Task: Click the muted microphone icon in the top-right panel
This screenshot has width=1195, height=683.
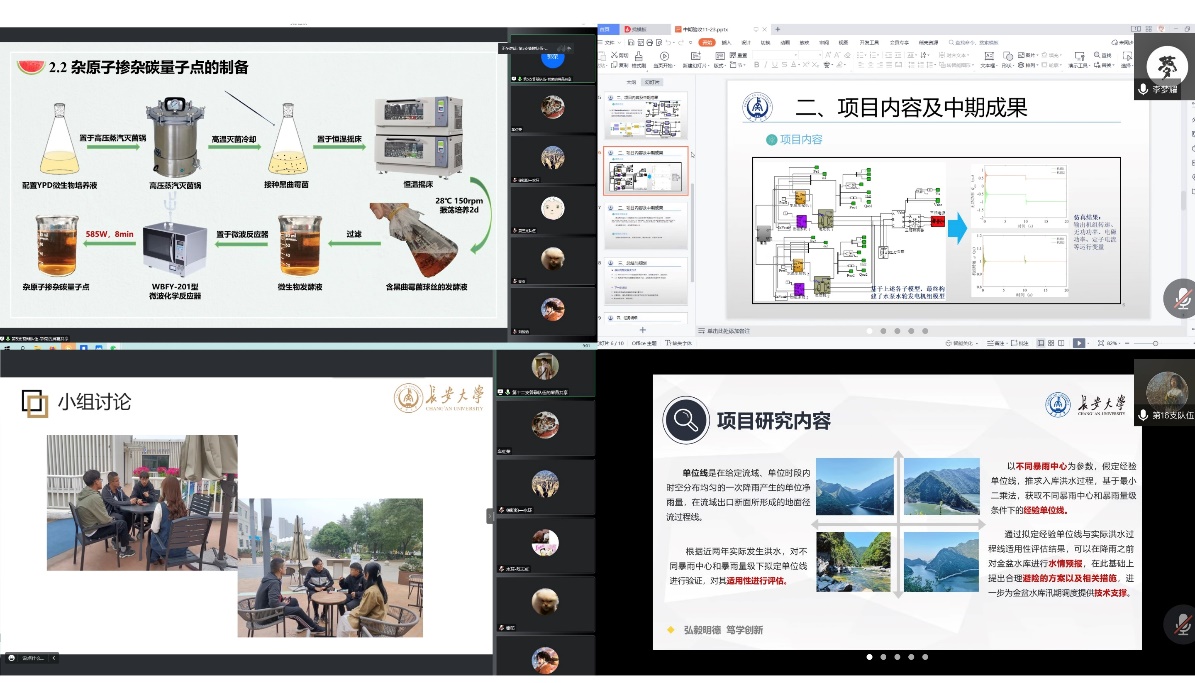Action: point(1181,299)
